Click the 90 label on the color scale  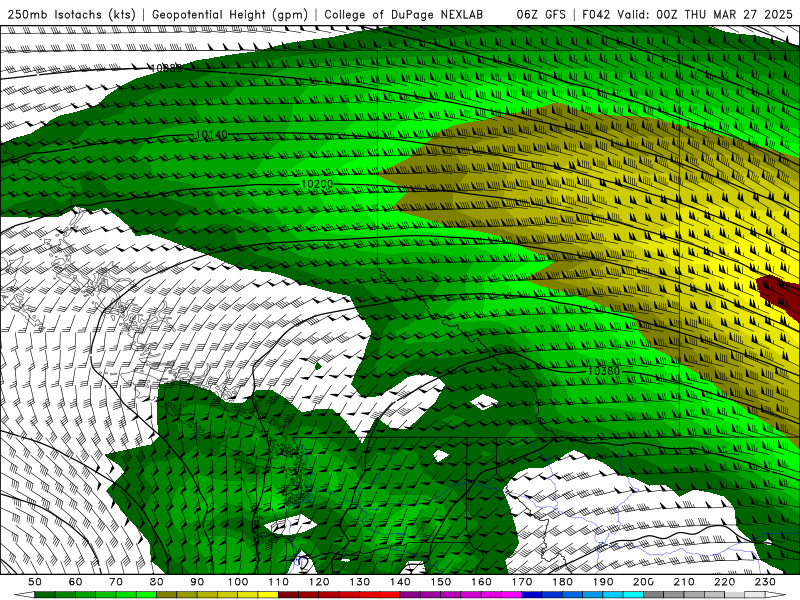[x=197, y=582]
